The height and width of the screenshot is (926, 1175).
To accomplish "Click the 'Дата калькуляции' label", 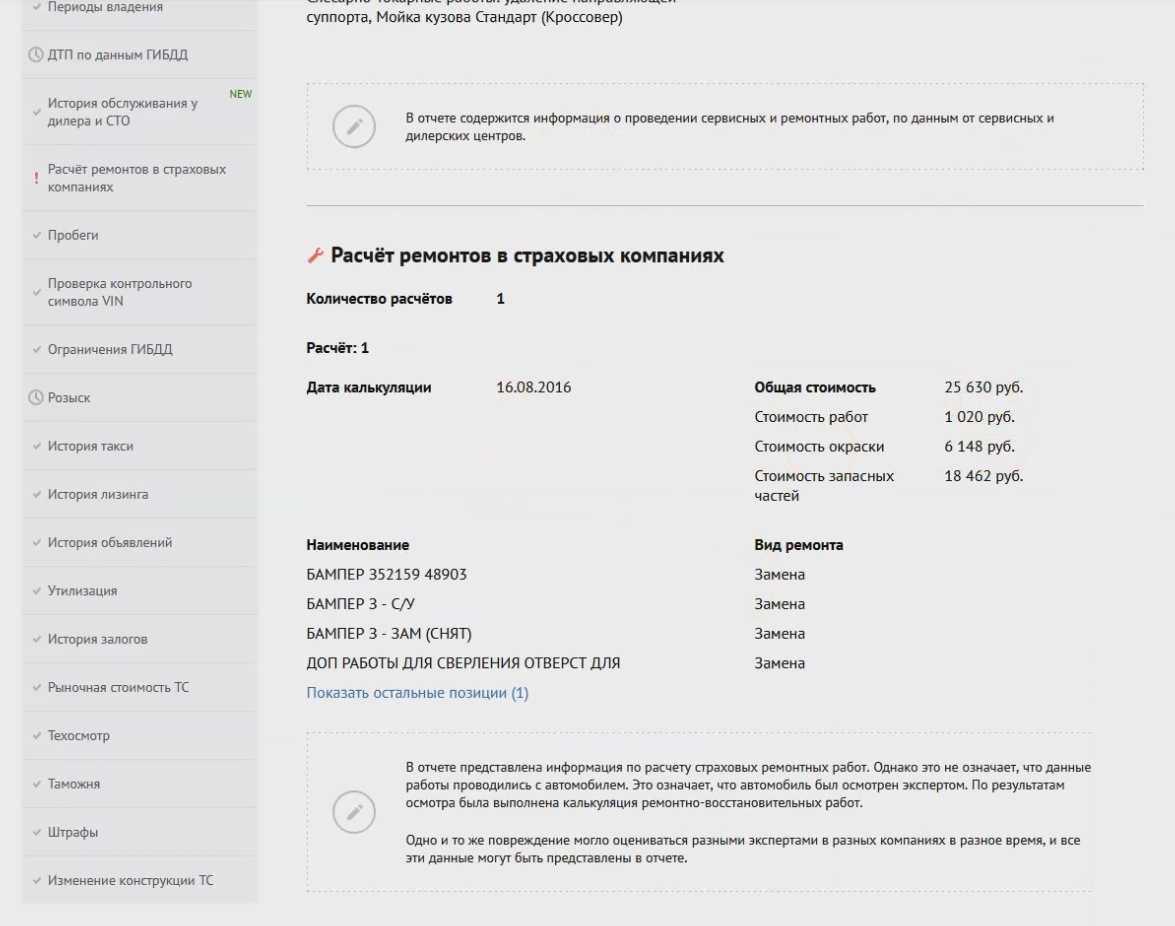I will 369,387.
